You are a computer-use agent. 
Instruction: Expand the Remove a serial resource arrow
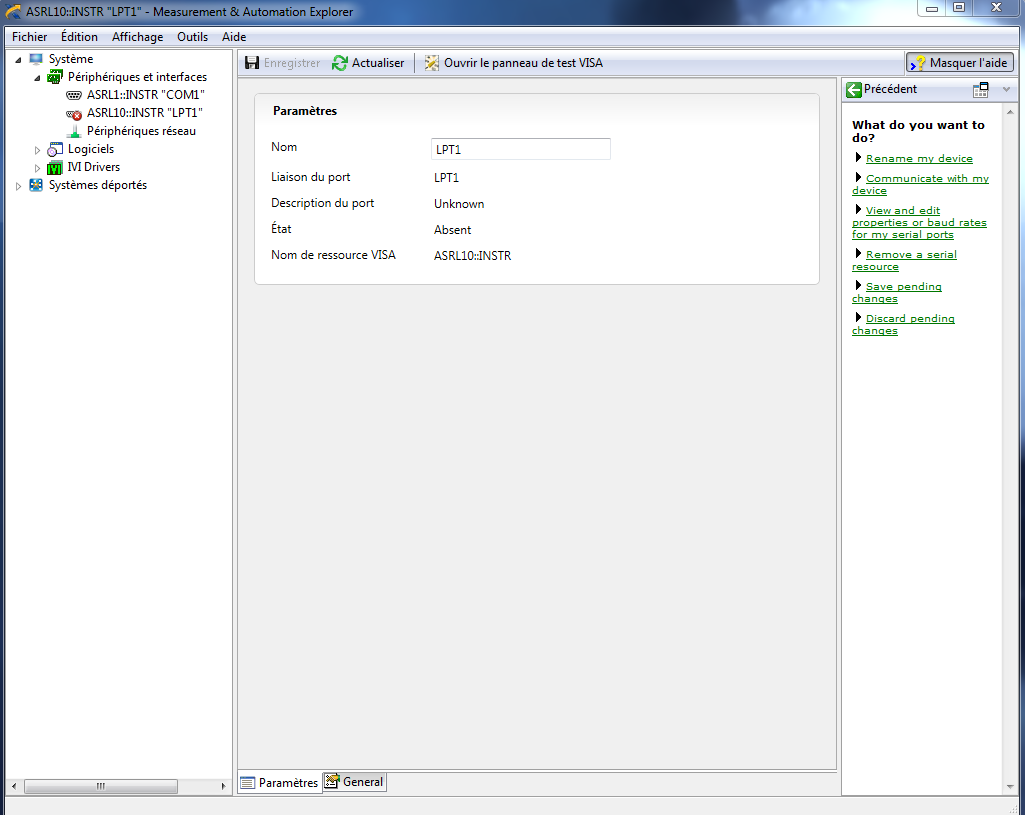858,254
